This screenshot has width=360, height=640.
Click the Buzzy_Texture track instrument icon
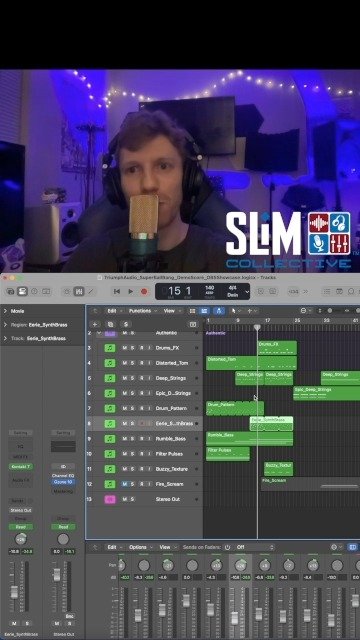click(x=110, y=469)
